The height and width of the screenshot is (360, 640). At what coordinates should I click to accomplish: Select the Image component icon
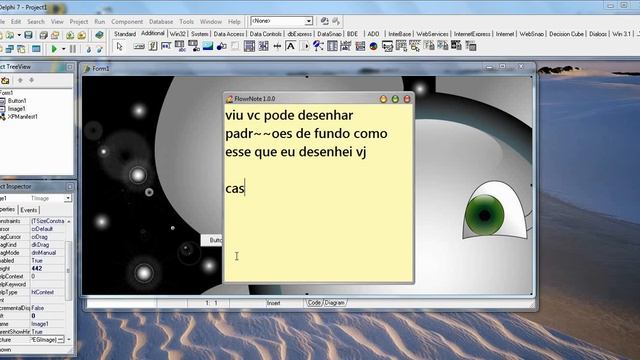coord(208,46)
